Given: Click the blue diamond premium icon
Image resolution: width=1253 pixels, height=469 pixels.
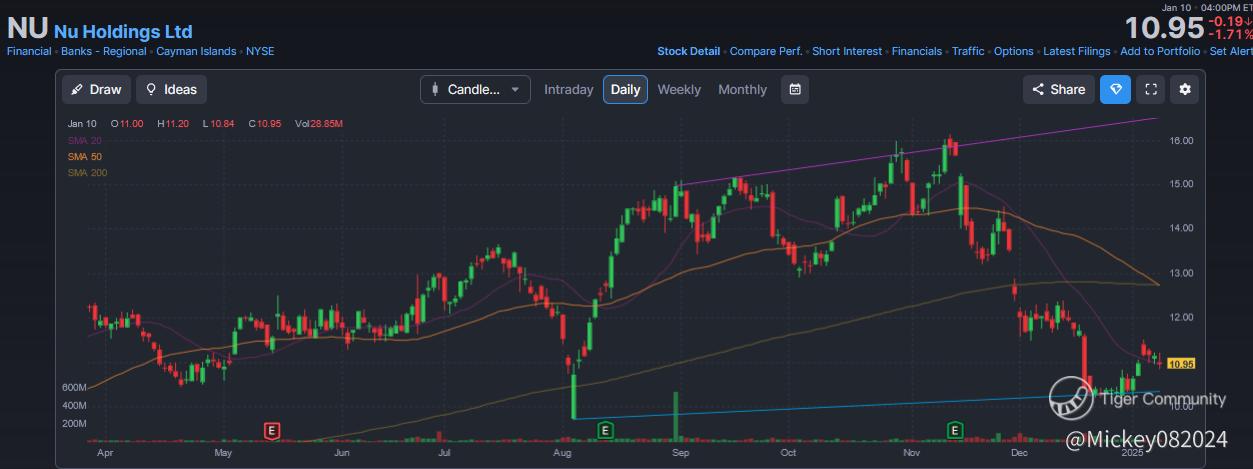Looking at the screenshot, I should tap(1116, 89).
